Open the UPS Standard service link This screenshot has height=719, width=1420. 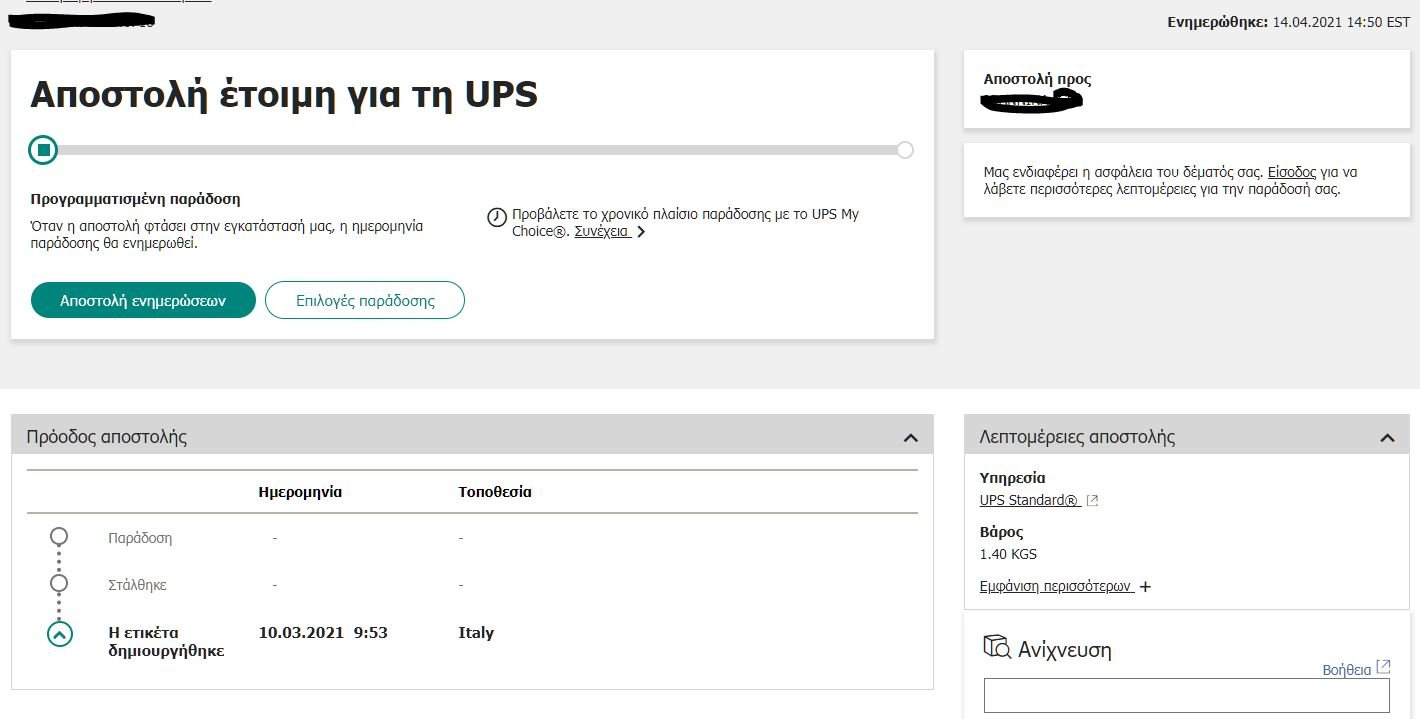click(x=1030, y=500)
